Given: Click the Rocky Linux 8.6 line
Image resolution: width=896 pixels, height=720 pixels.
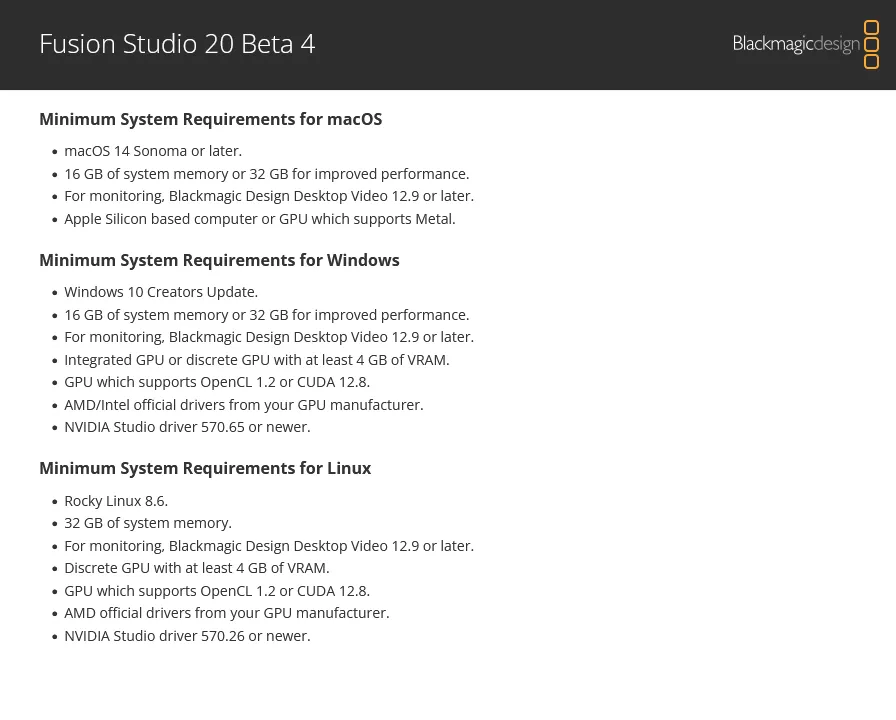Looking at the screenshot, I should tap(116, 501).
